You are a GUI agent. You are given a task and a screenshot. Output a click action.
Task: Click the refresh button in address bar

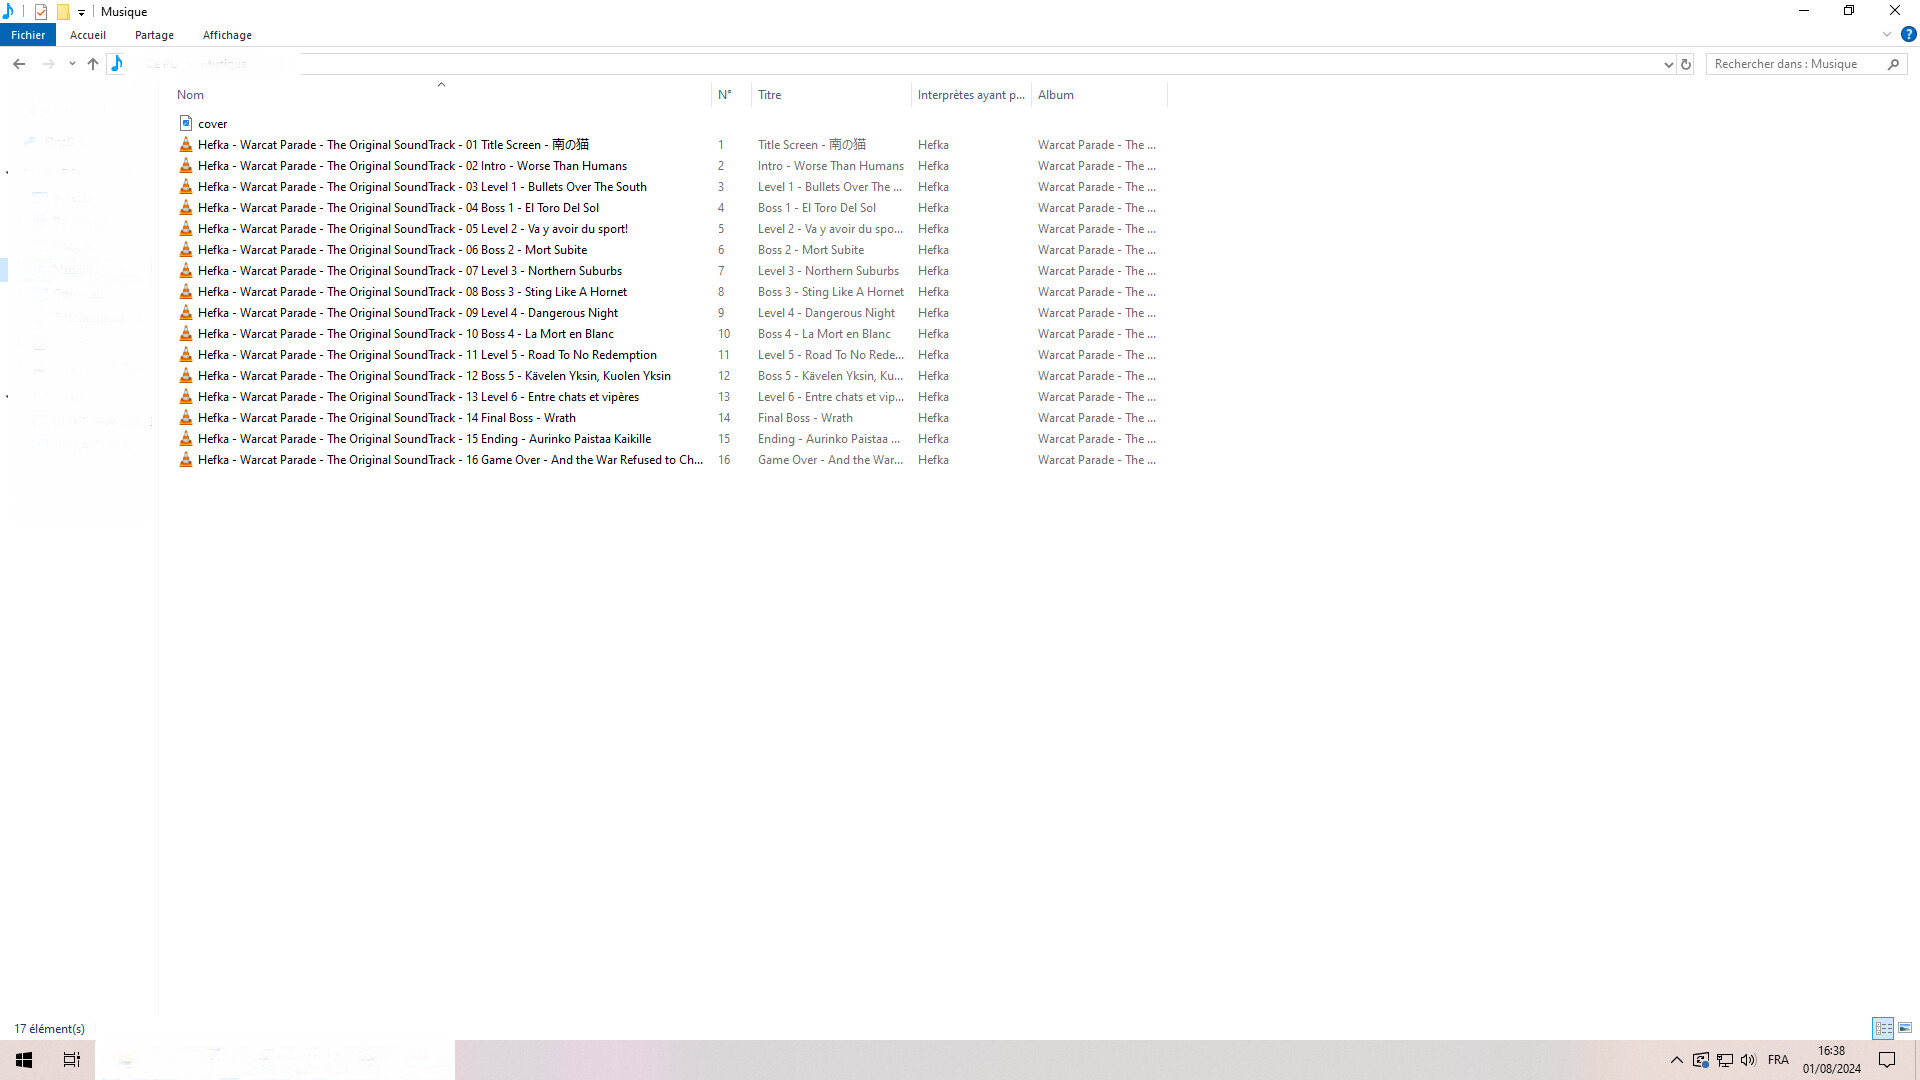tap(1686, 64)
